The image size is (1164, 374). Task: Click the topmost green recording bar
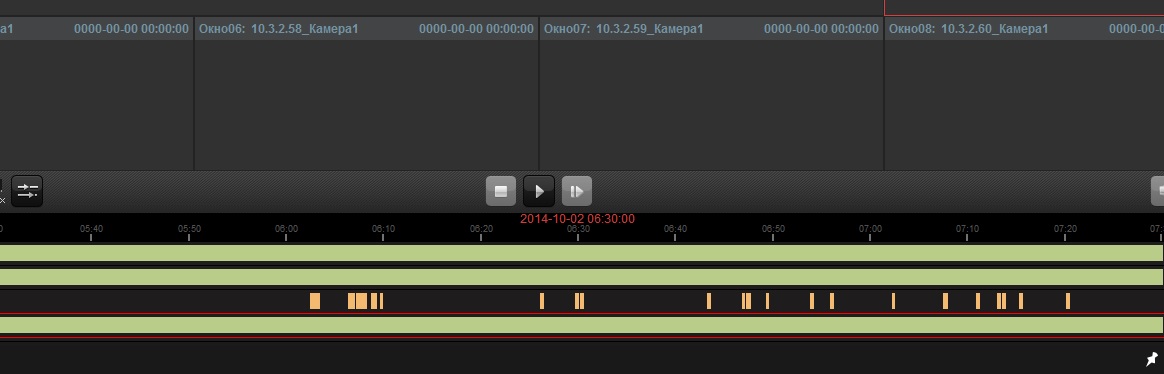[x=581, y=253]
